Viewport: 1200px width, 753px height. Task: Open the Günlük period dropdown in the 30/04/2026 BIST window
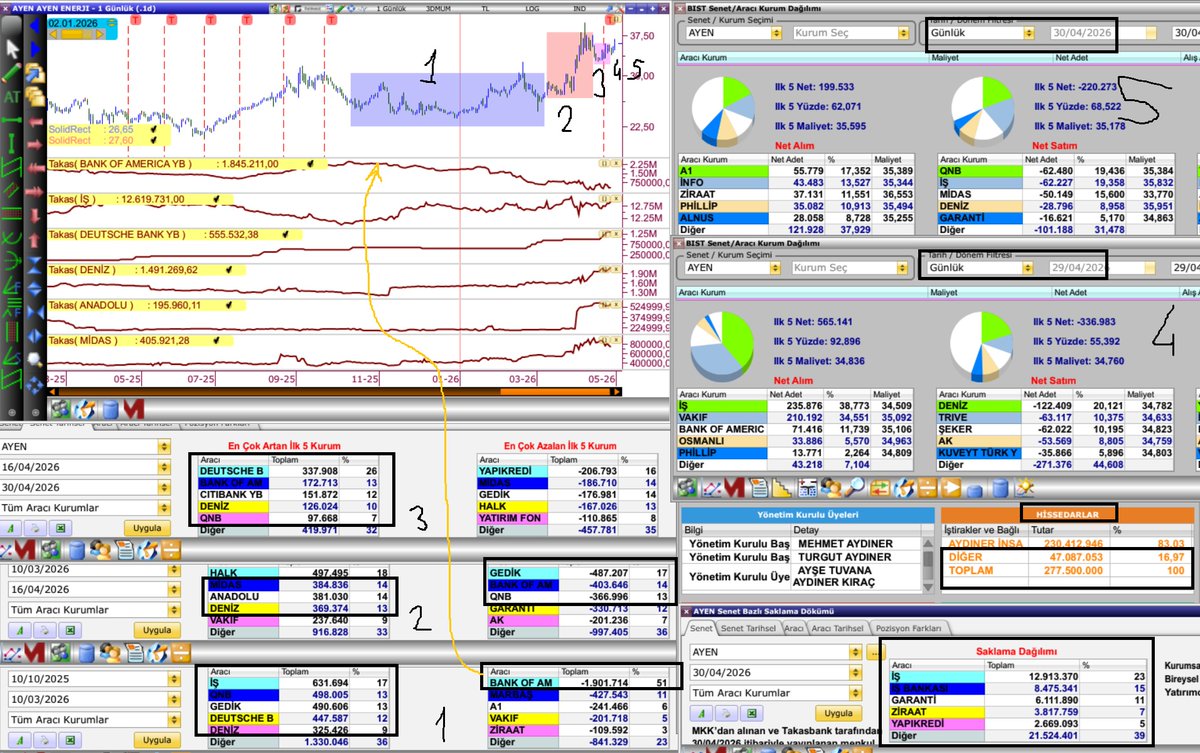pos(1029,32)
